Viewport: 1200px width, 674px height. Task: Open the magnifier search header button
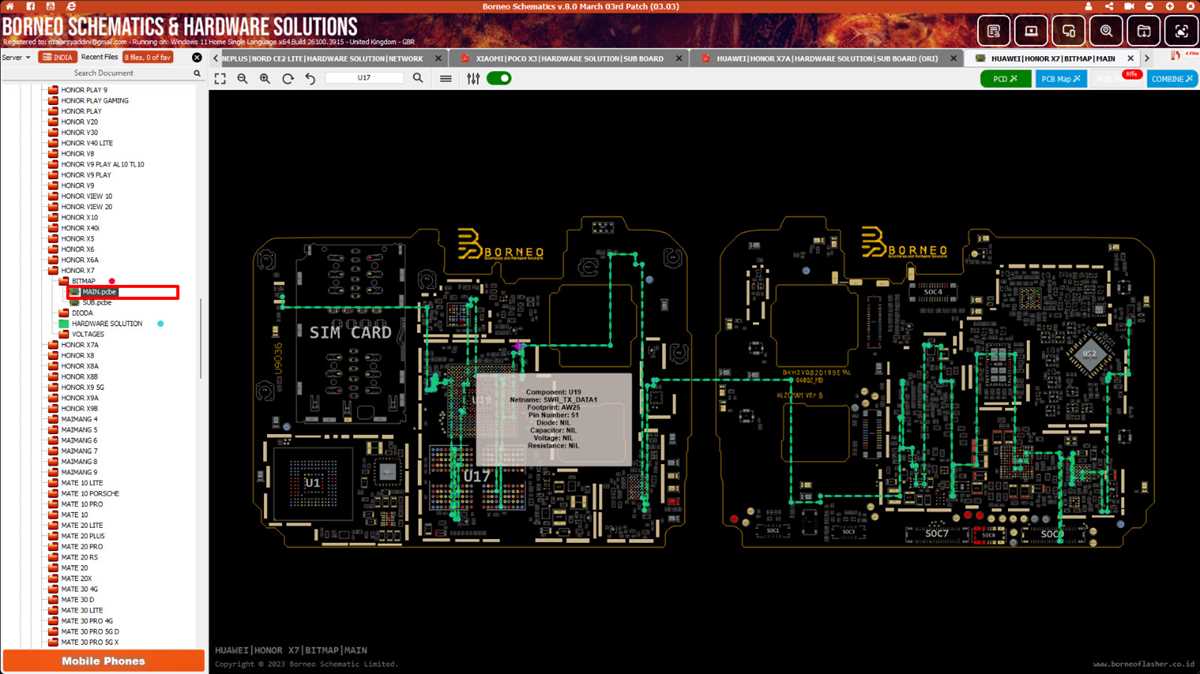[x=1106, y=31]
